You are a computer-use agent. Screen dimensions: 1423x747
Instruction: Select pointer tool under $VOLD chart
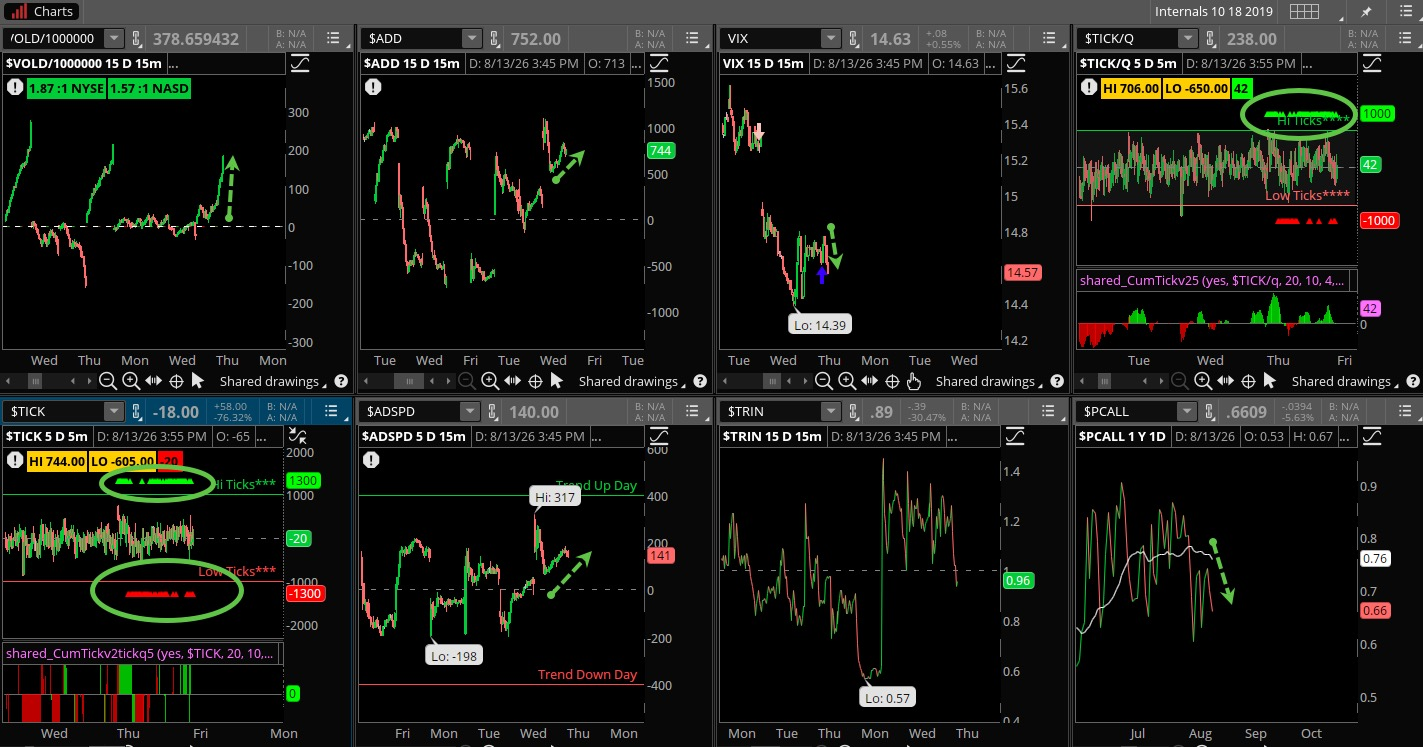pyautogui.click(x=198, y=381)
